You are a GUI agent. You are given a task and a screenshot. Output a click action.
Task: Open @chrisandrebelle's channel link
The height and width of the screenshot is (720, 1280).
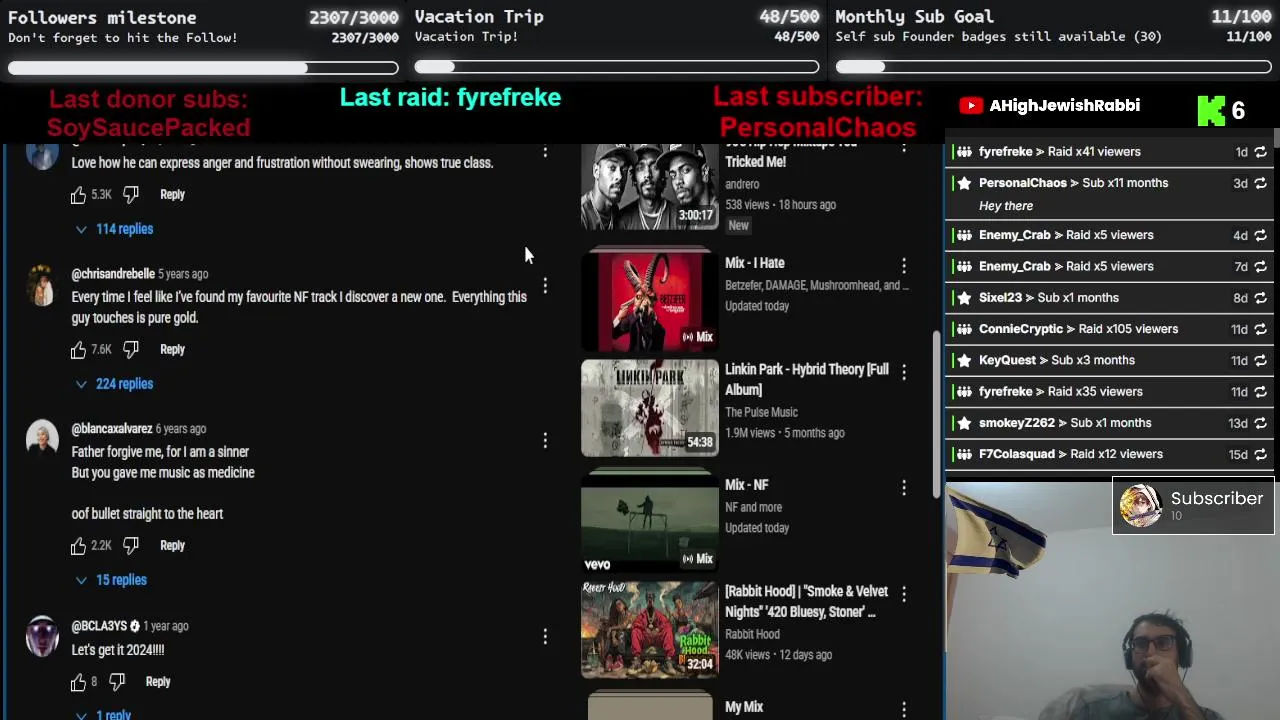113,274
